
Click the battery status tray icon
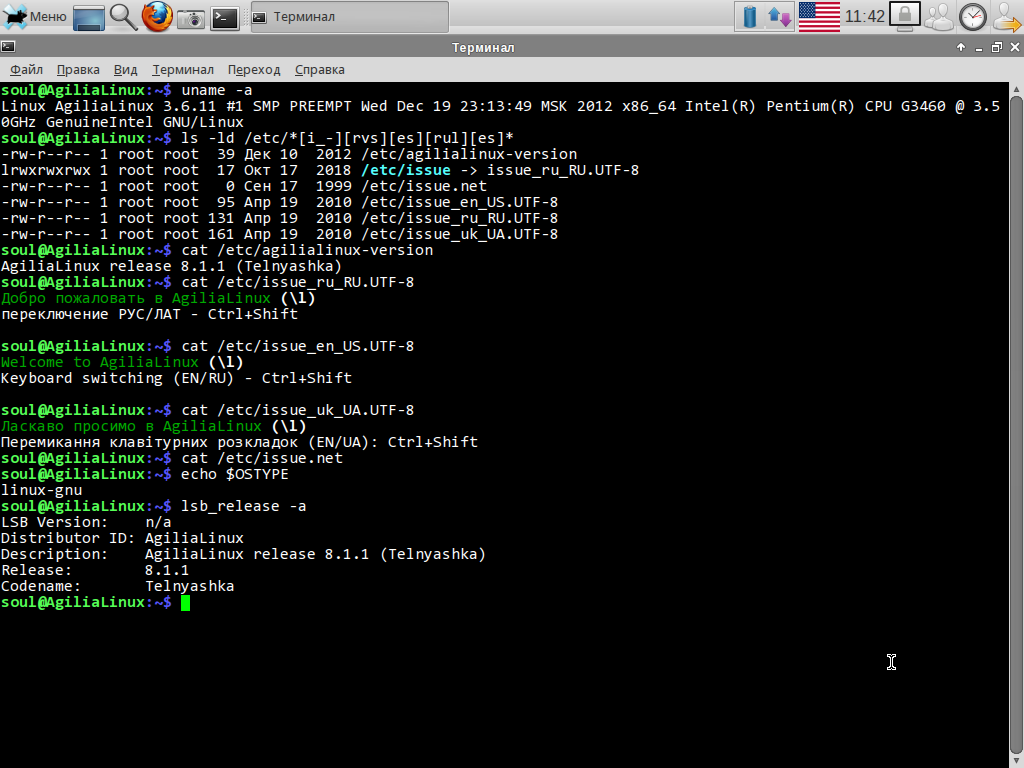click(x=750, y=17)
